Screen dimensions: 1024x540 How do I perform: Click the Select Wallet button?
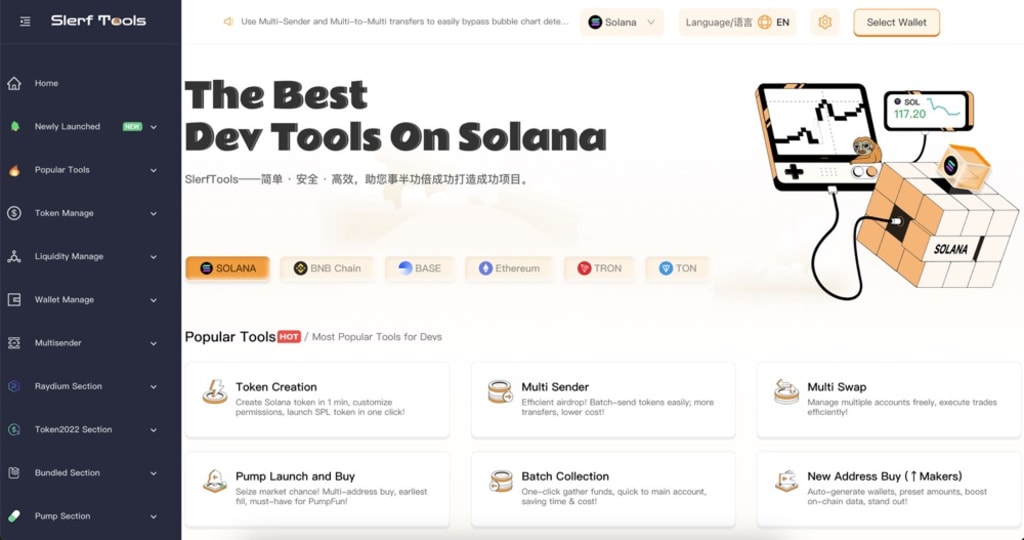(896, 22)
